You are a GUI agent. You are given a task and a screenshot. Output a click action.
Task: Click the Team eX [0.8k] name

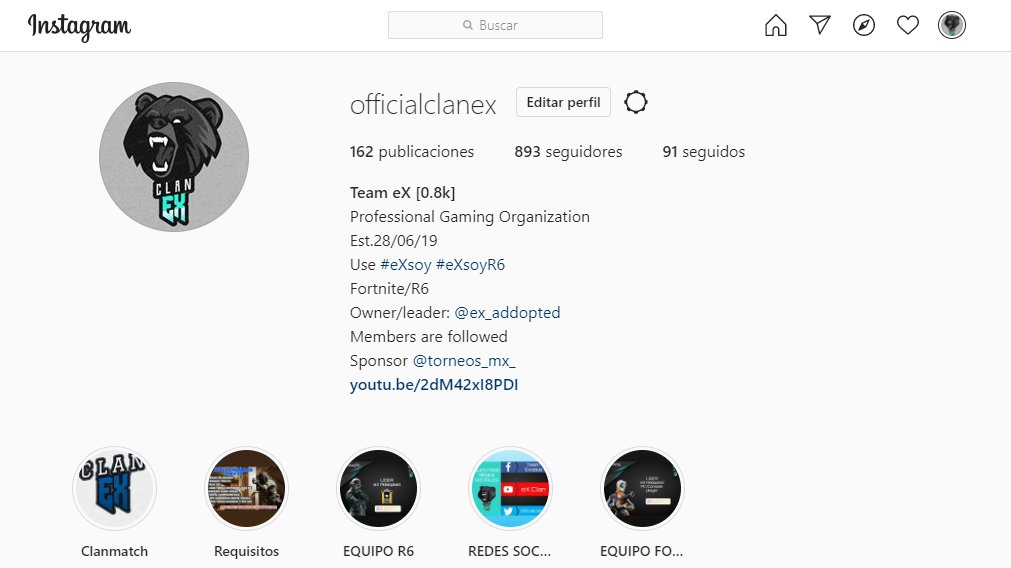pyautogui.click(x=402, y=193)
